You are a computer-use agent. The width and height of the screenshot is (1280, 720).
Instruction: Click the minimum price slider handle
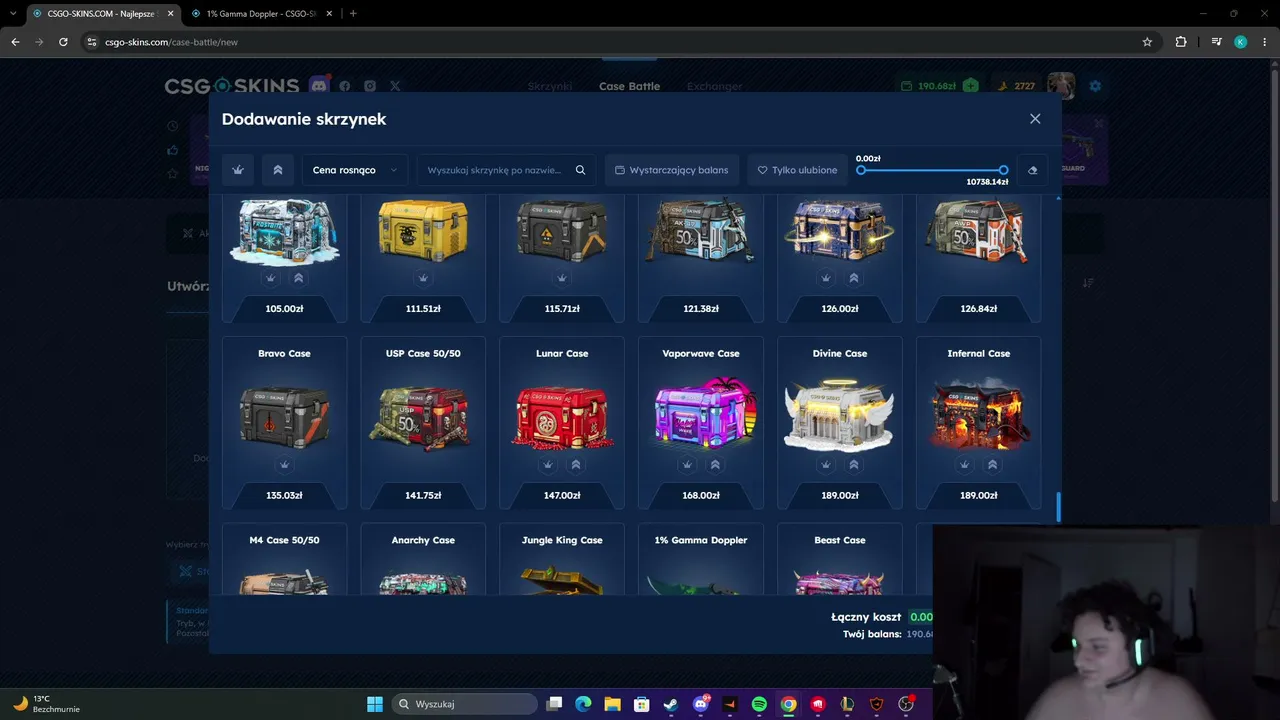(x=861, y=171)
